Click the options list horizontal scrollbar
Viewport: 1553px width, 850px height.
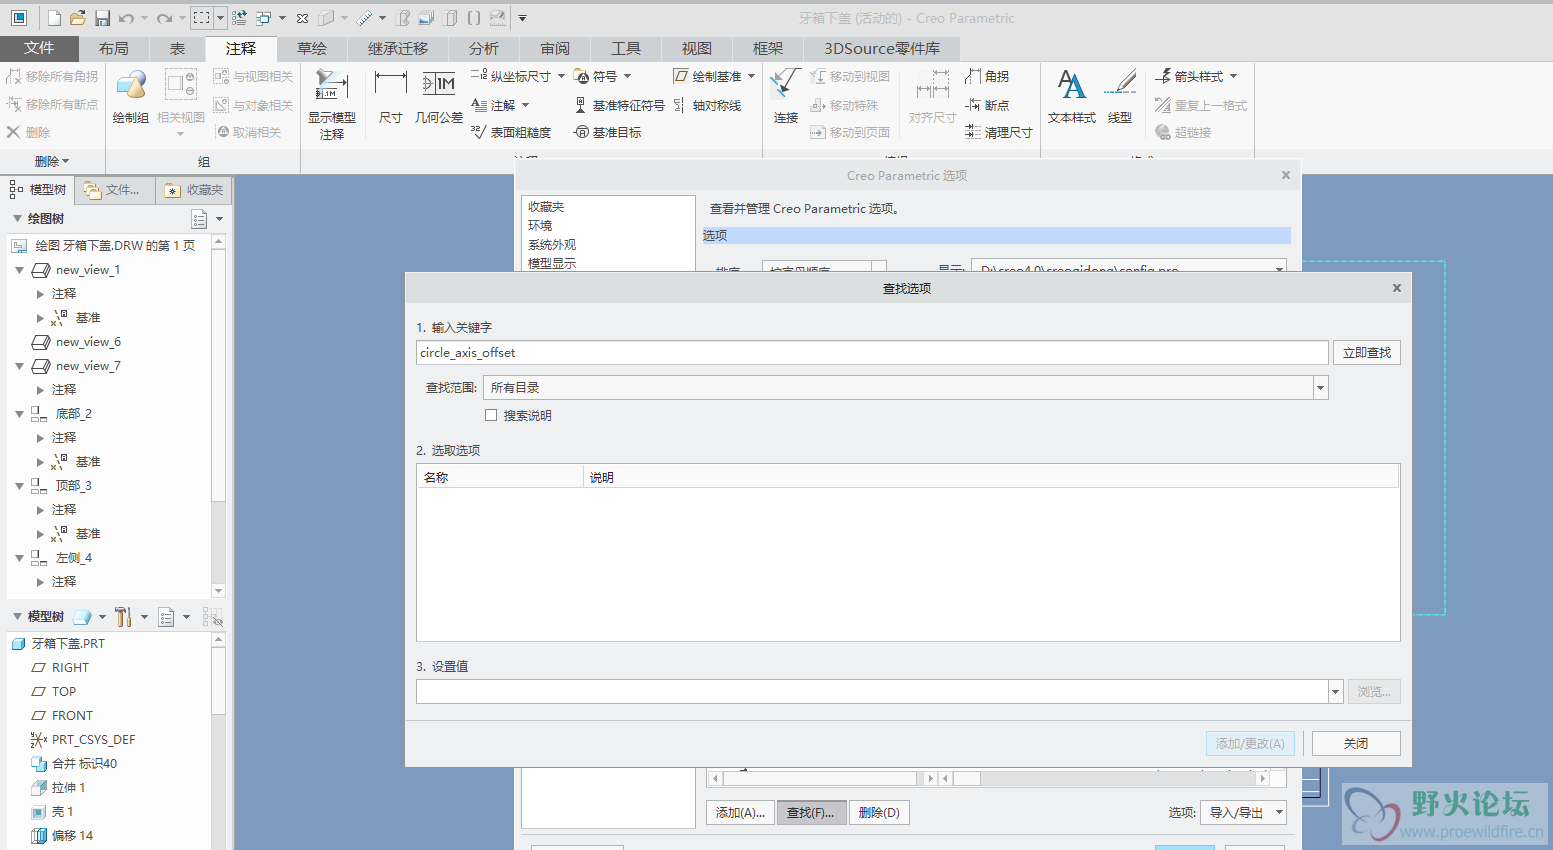point(820,778)
